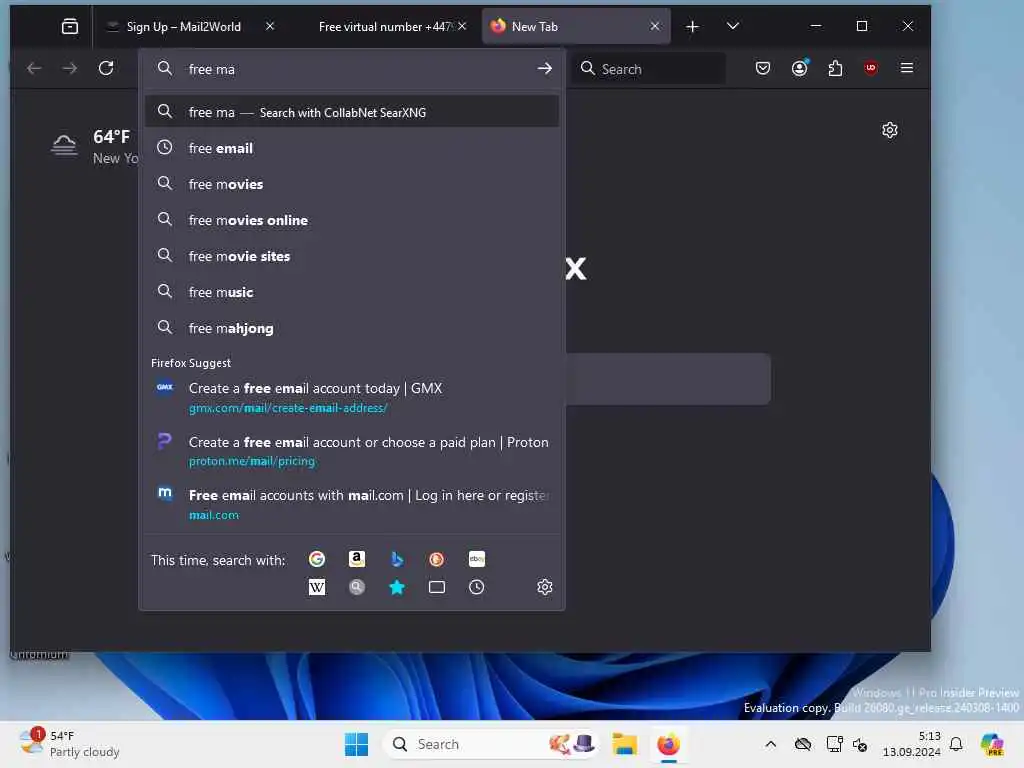Choose 'free movie sites' suggestion

click(352, 256)
